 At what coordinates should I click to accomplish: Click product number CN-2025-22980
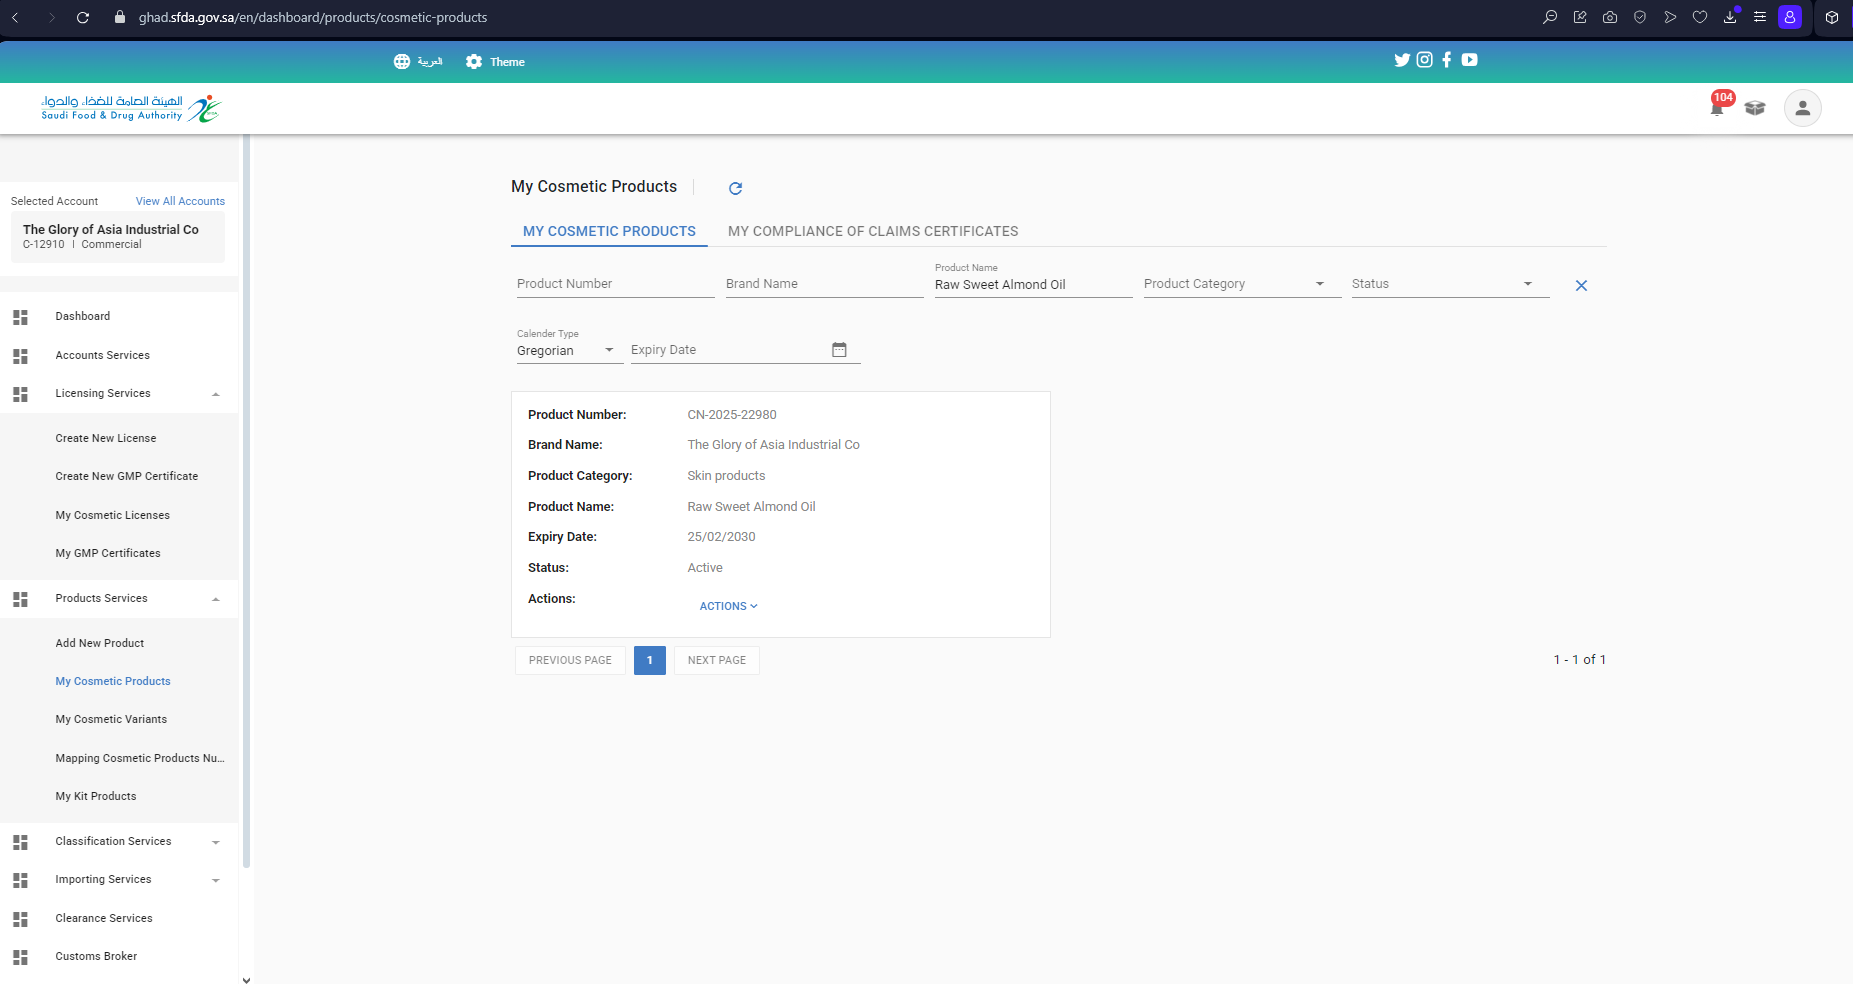click(732, 415)
